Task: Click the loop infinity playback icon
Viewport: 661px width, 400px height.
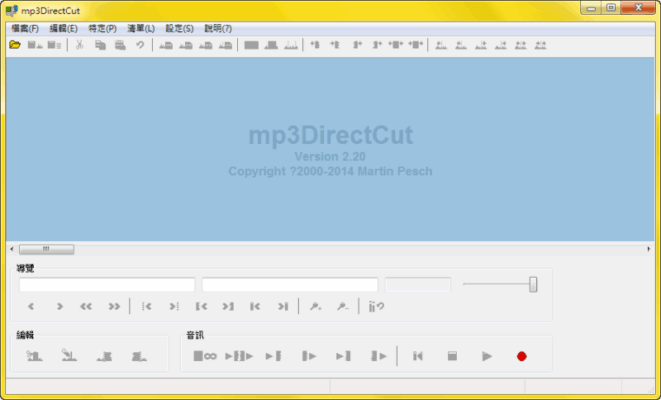Action: pyautogui.click(x=205, y=357)
